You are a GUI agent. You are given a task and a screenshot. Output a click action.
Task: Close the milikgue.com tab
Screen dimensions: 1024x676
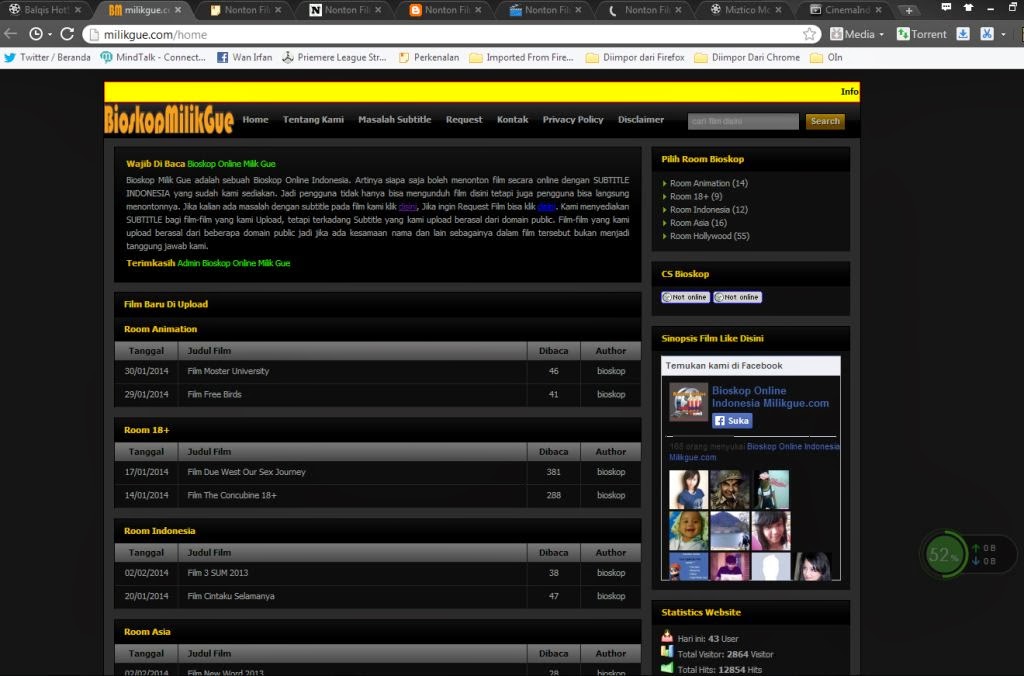click(178, 10)
